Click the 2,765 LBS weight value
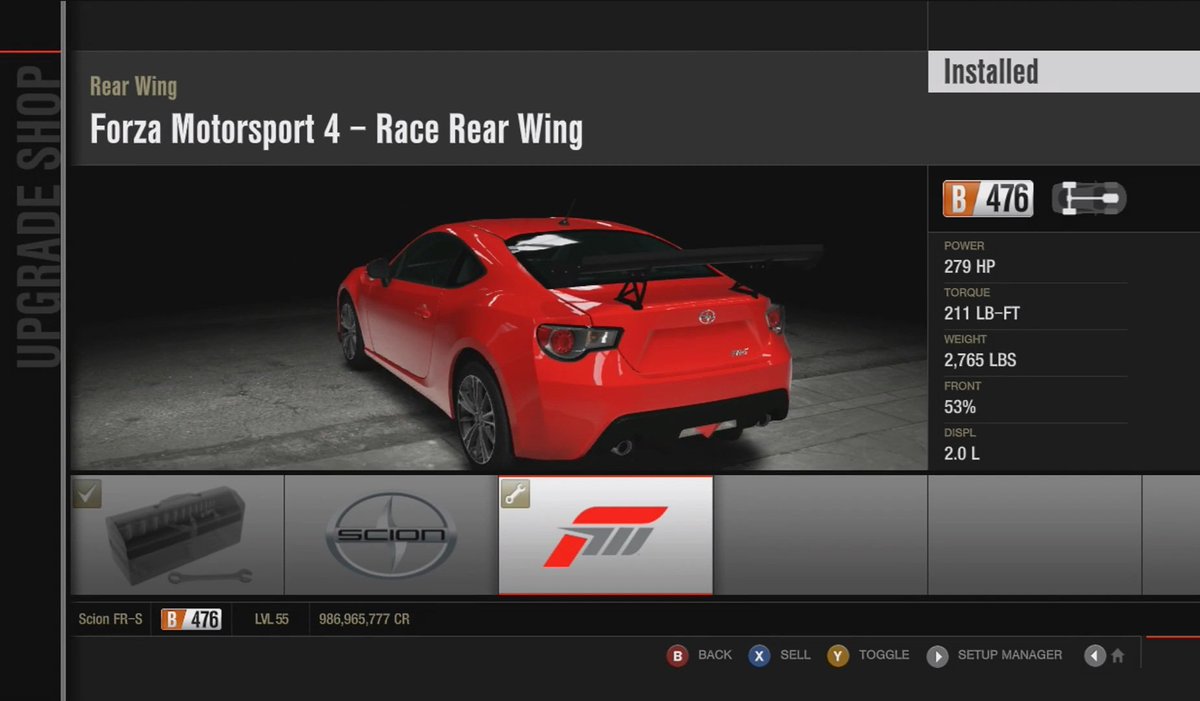Image resolution: width=1200 pixels, height=701 pixels. point(981,360)
